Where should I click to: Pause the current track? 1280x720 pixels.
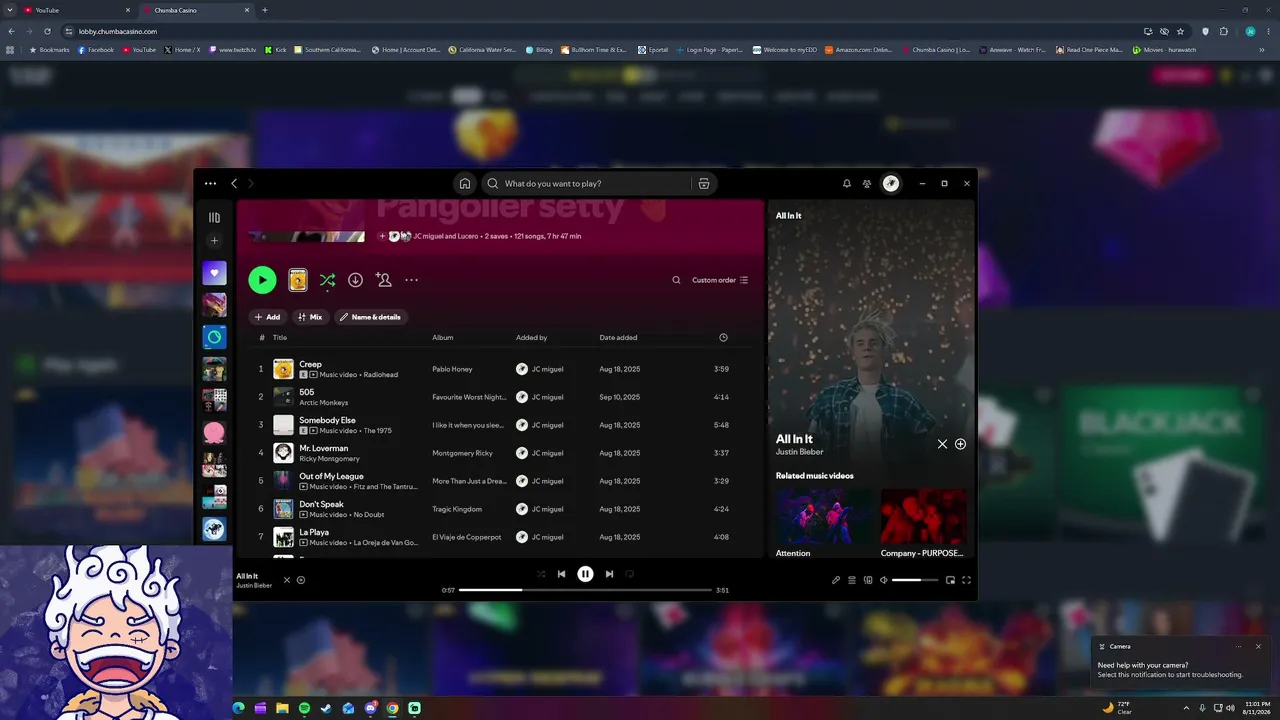[x=585, y=574]
